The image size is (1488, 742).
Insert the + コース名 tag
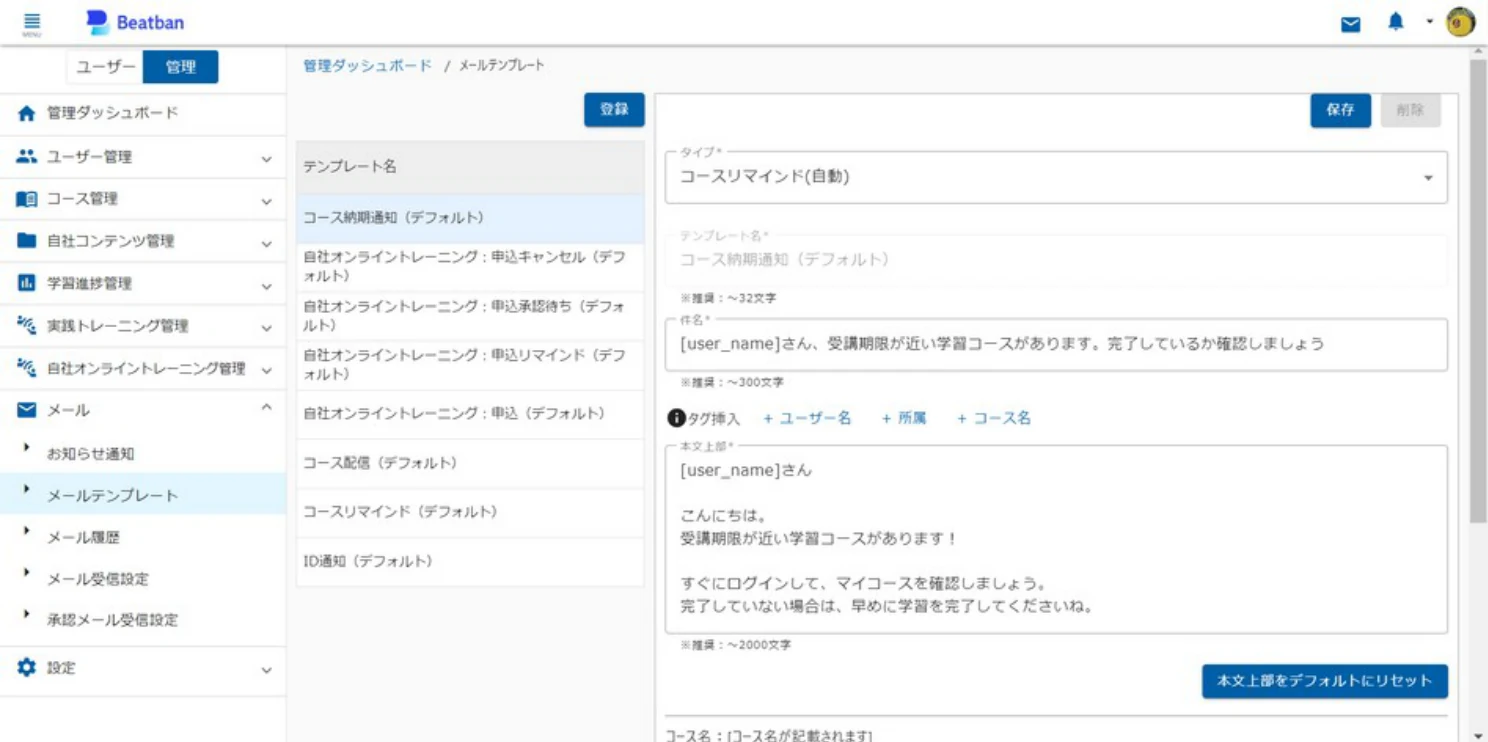(994, 418)
